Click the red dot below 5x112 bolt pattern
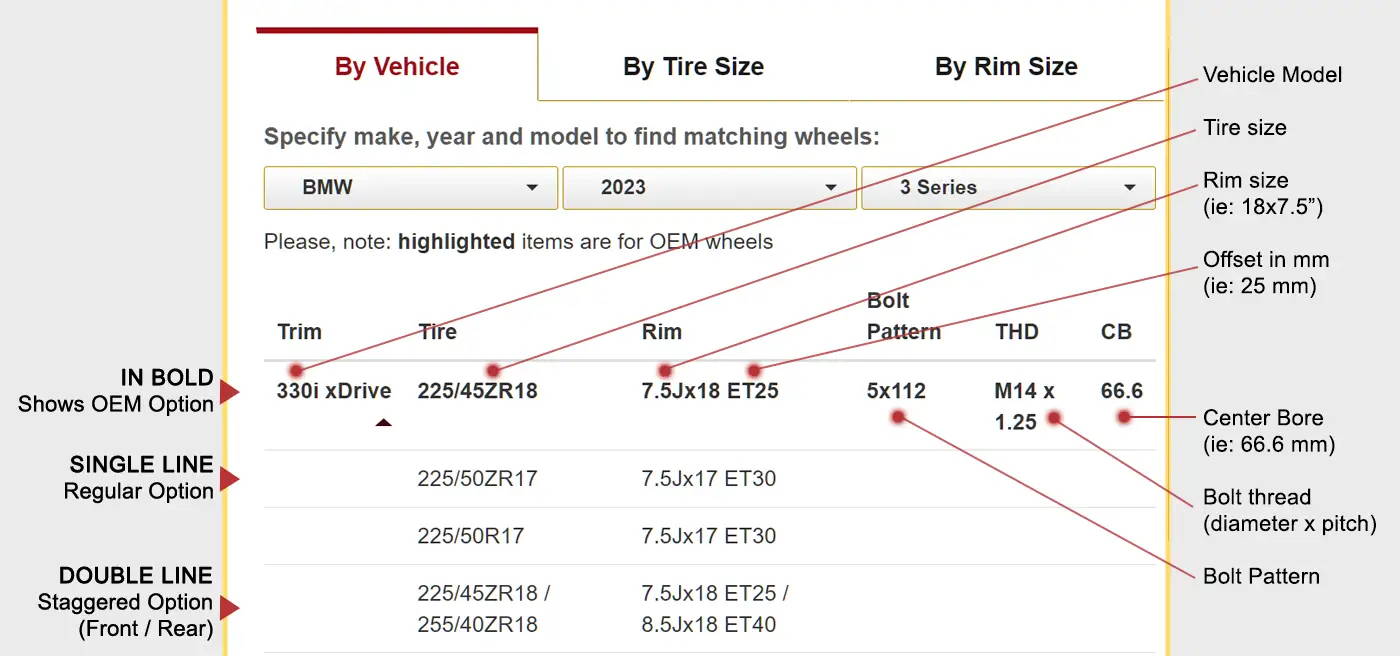Image resolution: width=1400 pixels, height=656 pixels. click(x=898, y=416)
